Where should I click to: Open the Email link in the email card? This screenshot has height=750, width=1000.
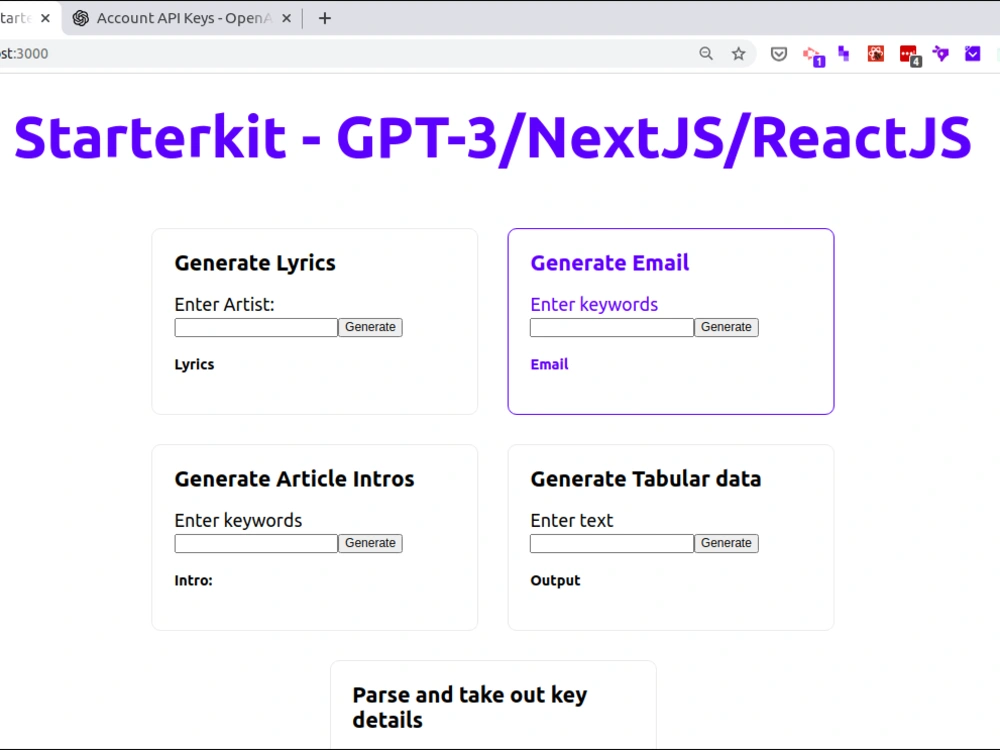pyautogui.click(x=549, y=364)
